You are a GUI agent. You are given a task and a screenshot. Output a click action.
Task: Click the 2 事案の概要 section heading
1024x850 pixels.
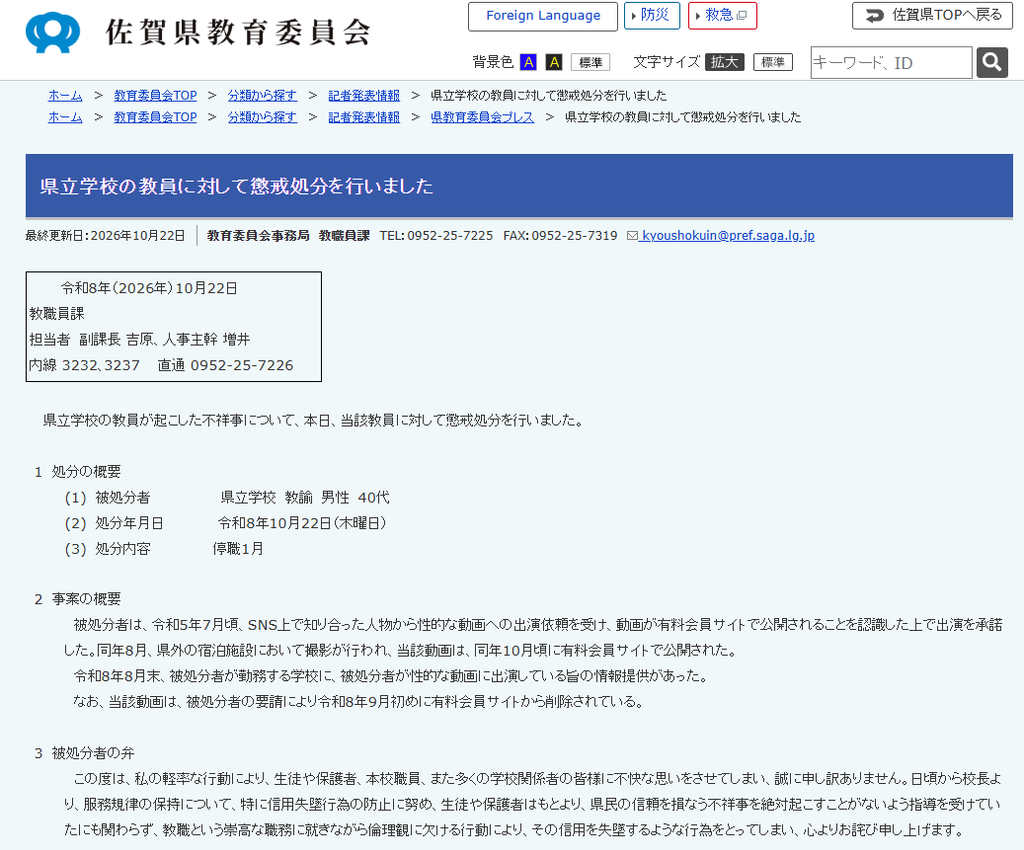(78, 599)
